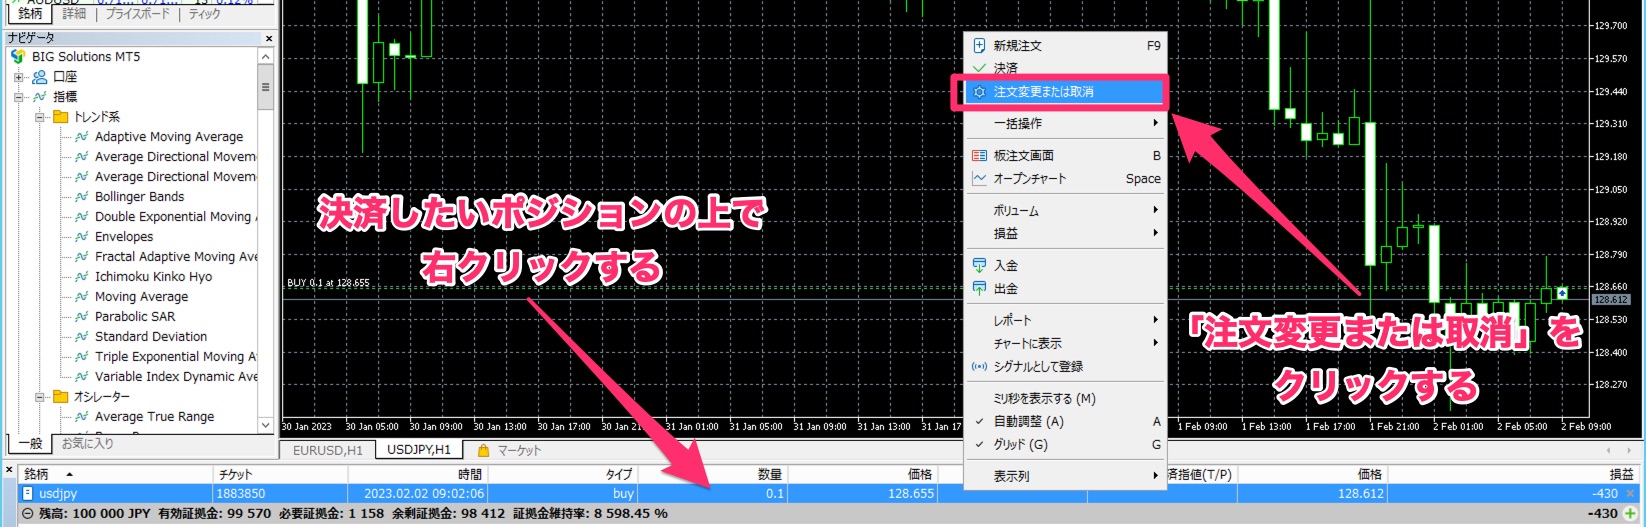1646x527 pixels.
Task: Collapse the トレンド系 folder in Navigator
Action: point(41,117)
